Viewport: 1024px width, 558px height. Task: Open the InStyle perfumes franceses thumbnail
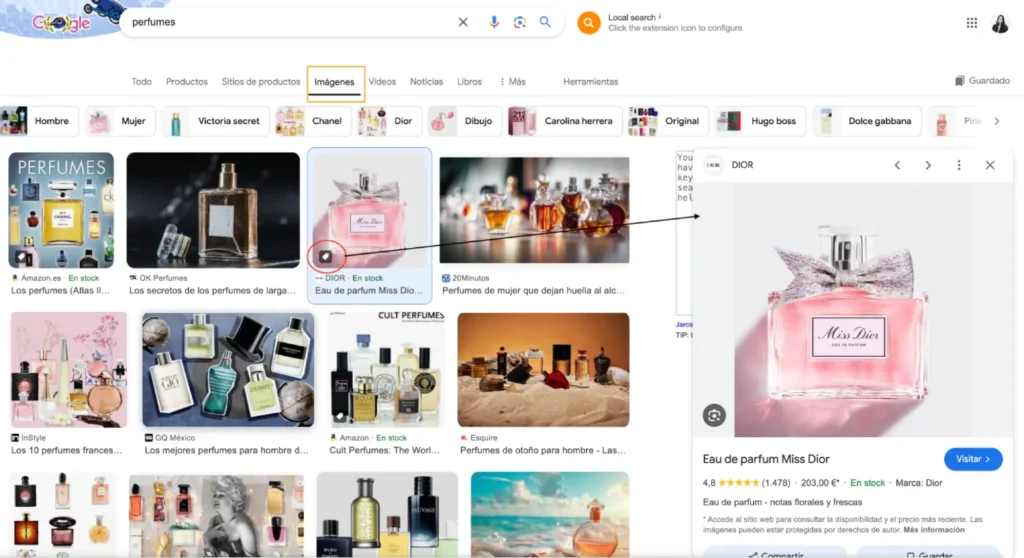click(x=69, y=370)
